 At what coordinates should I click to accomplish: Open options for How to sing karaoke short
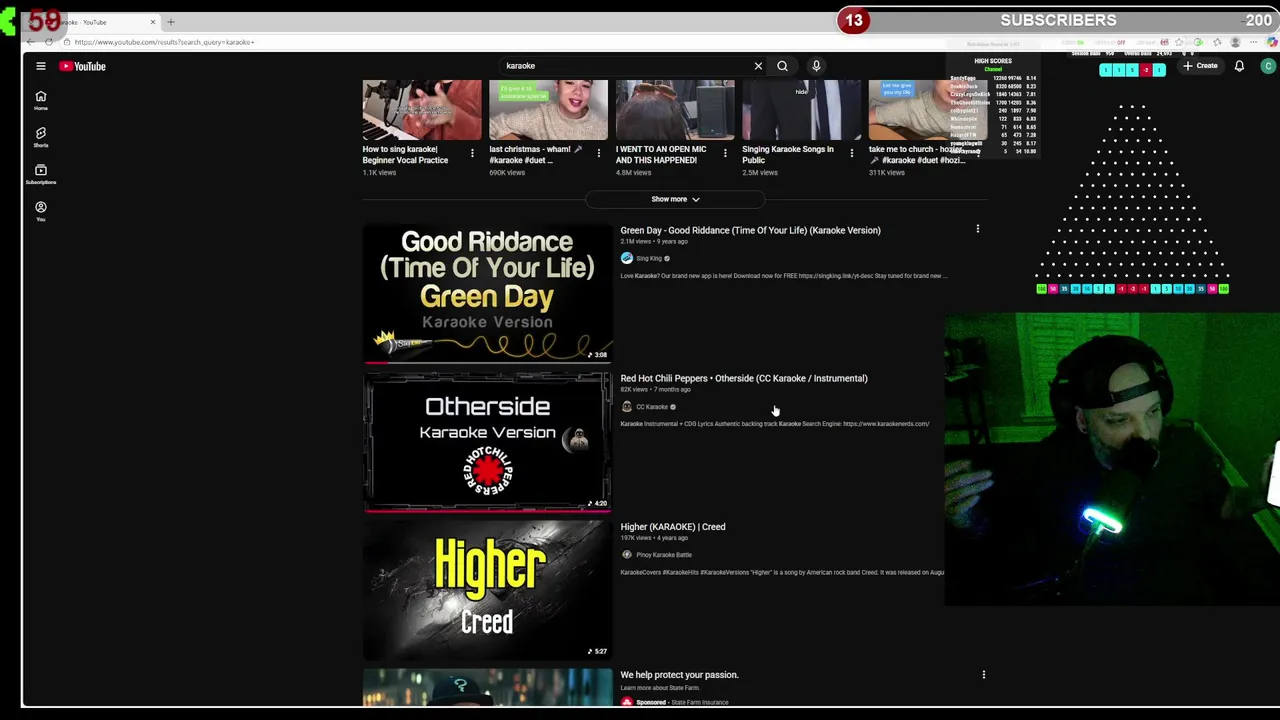click(x=472, y=153)
